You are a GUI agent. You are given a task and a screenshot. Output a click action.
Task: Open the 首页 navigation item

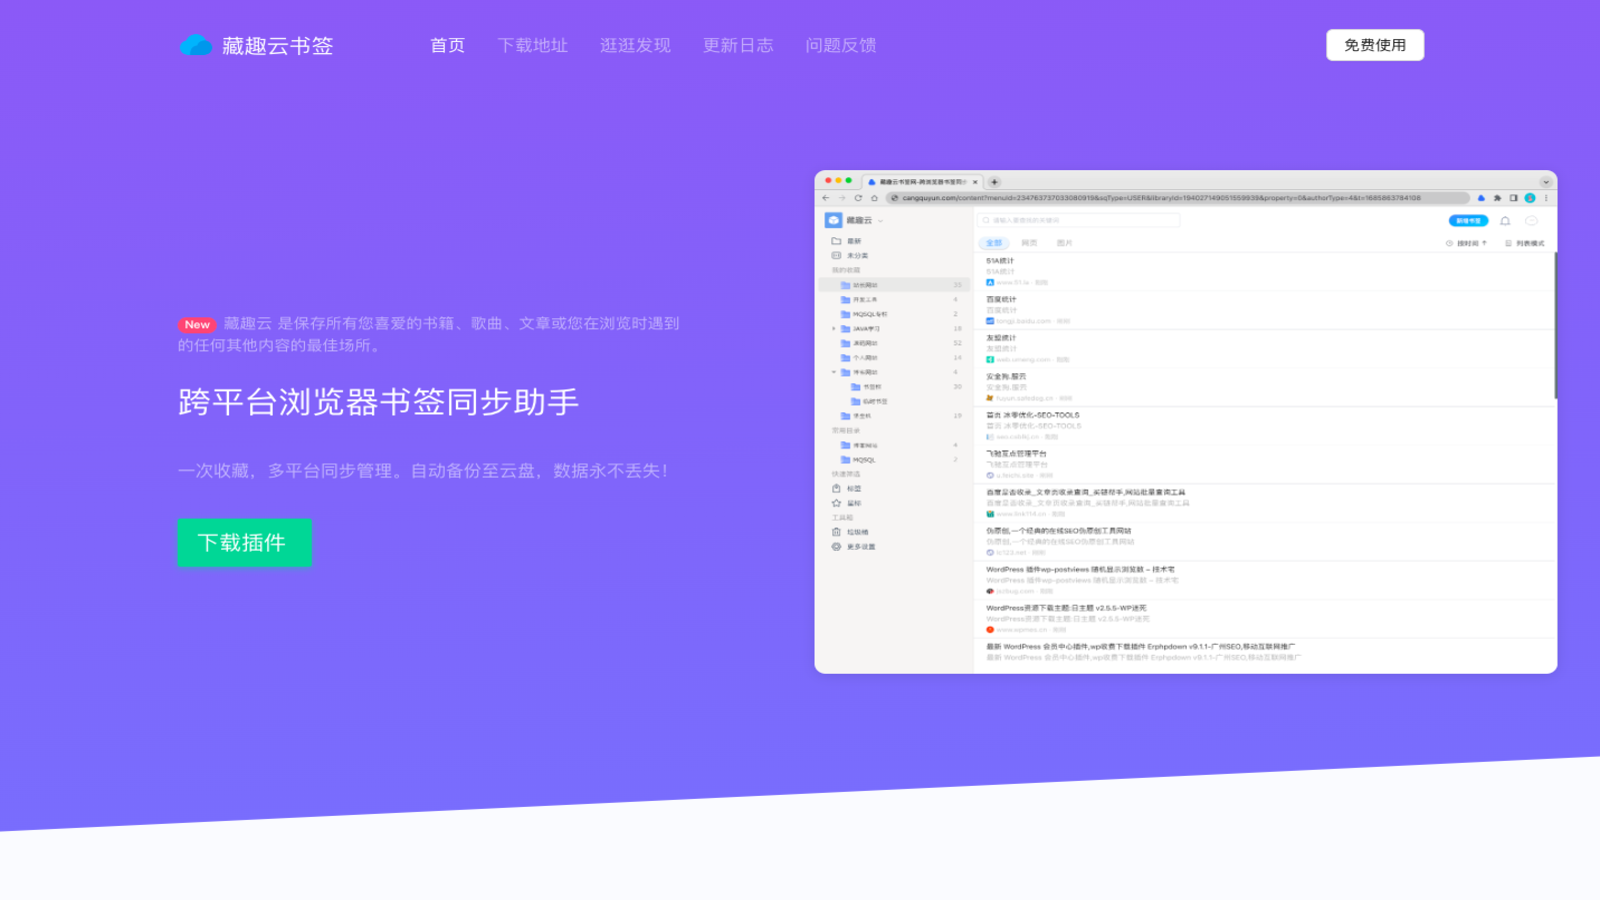click(x=447, y=45)
